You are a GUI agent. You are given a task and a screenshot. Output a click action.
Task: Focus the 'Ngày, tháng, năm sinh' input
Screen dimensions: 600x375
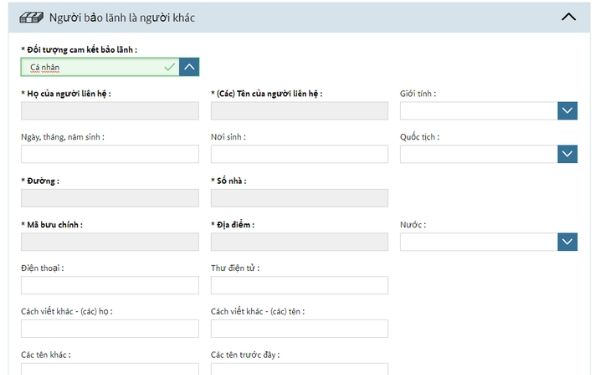point(110,154)
